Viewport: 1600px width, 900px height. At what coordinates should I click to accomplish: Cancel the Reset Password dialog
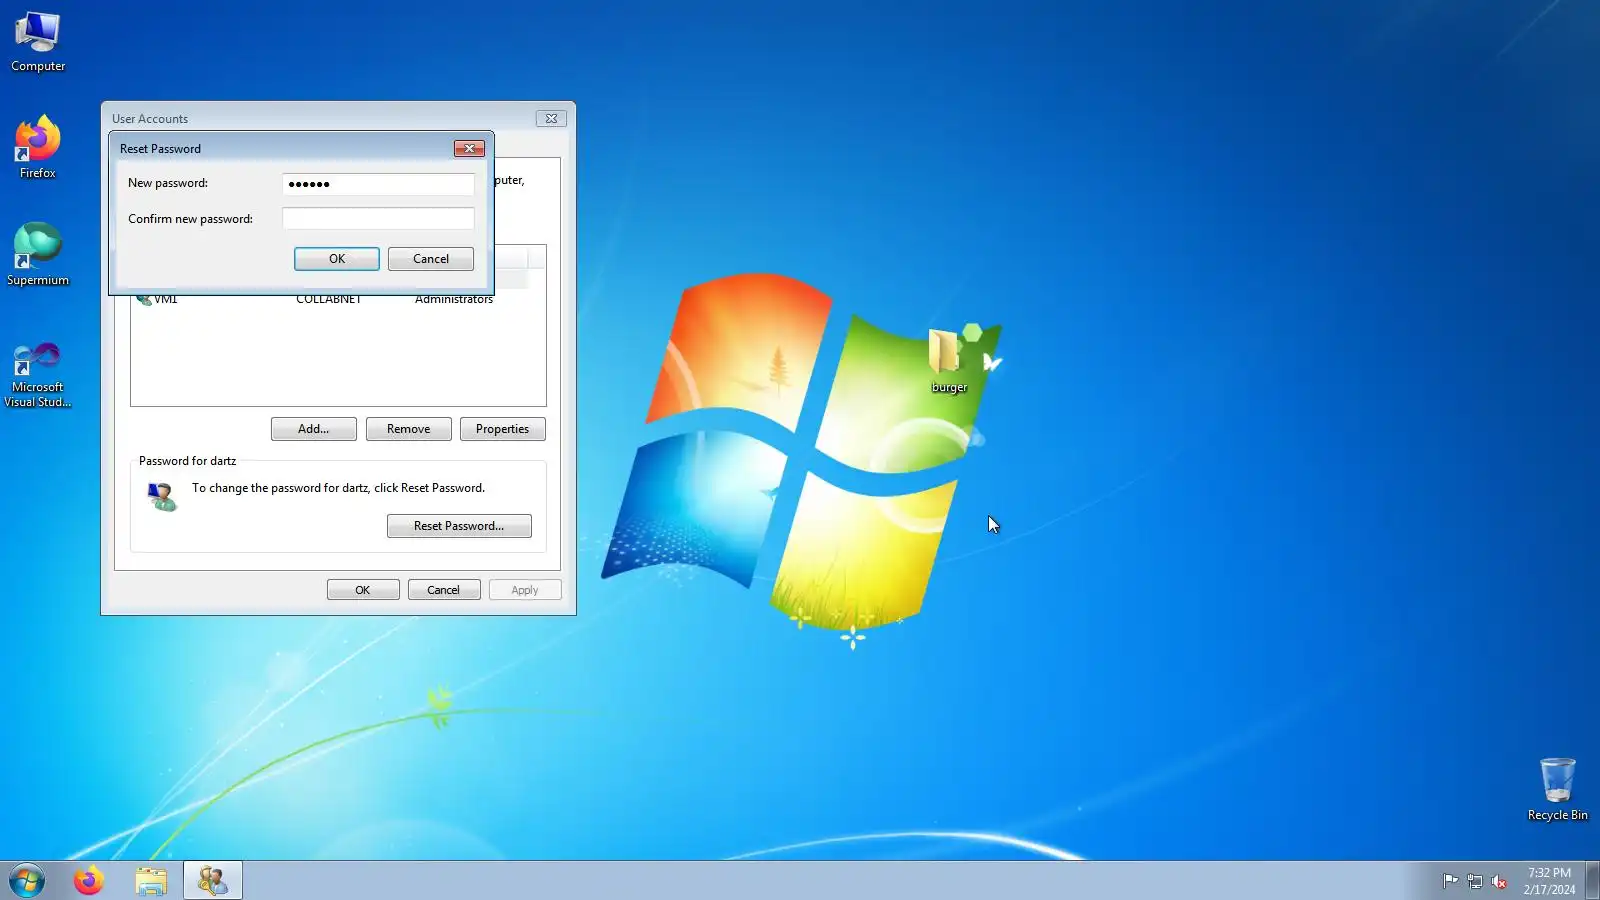coord(431,259)
